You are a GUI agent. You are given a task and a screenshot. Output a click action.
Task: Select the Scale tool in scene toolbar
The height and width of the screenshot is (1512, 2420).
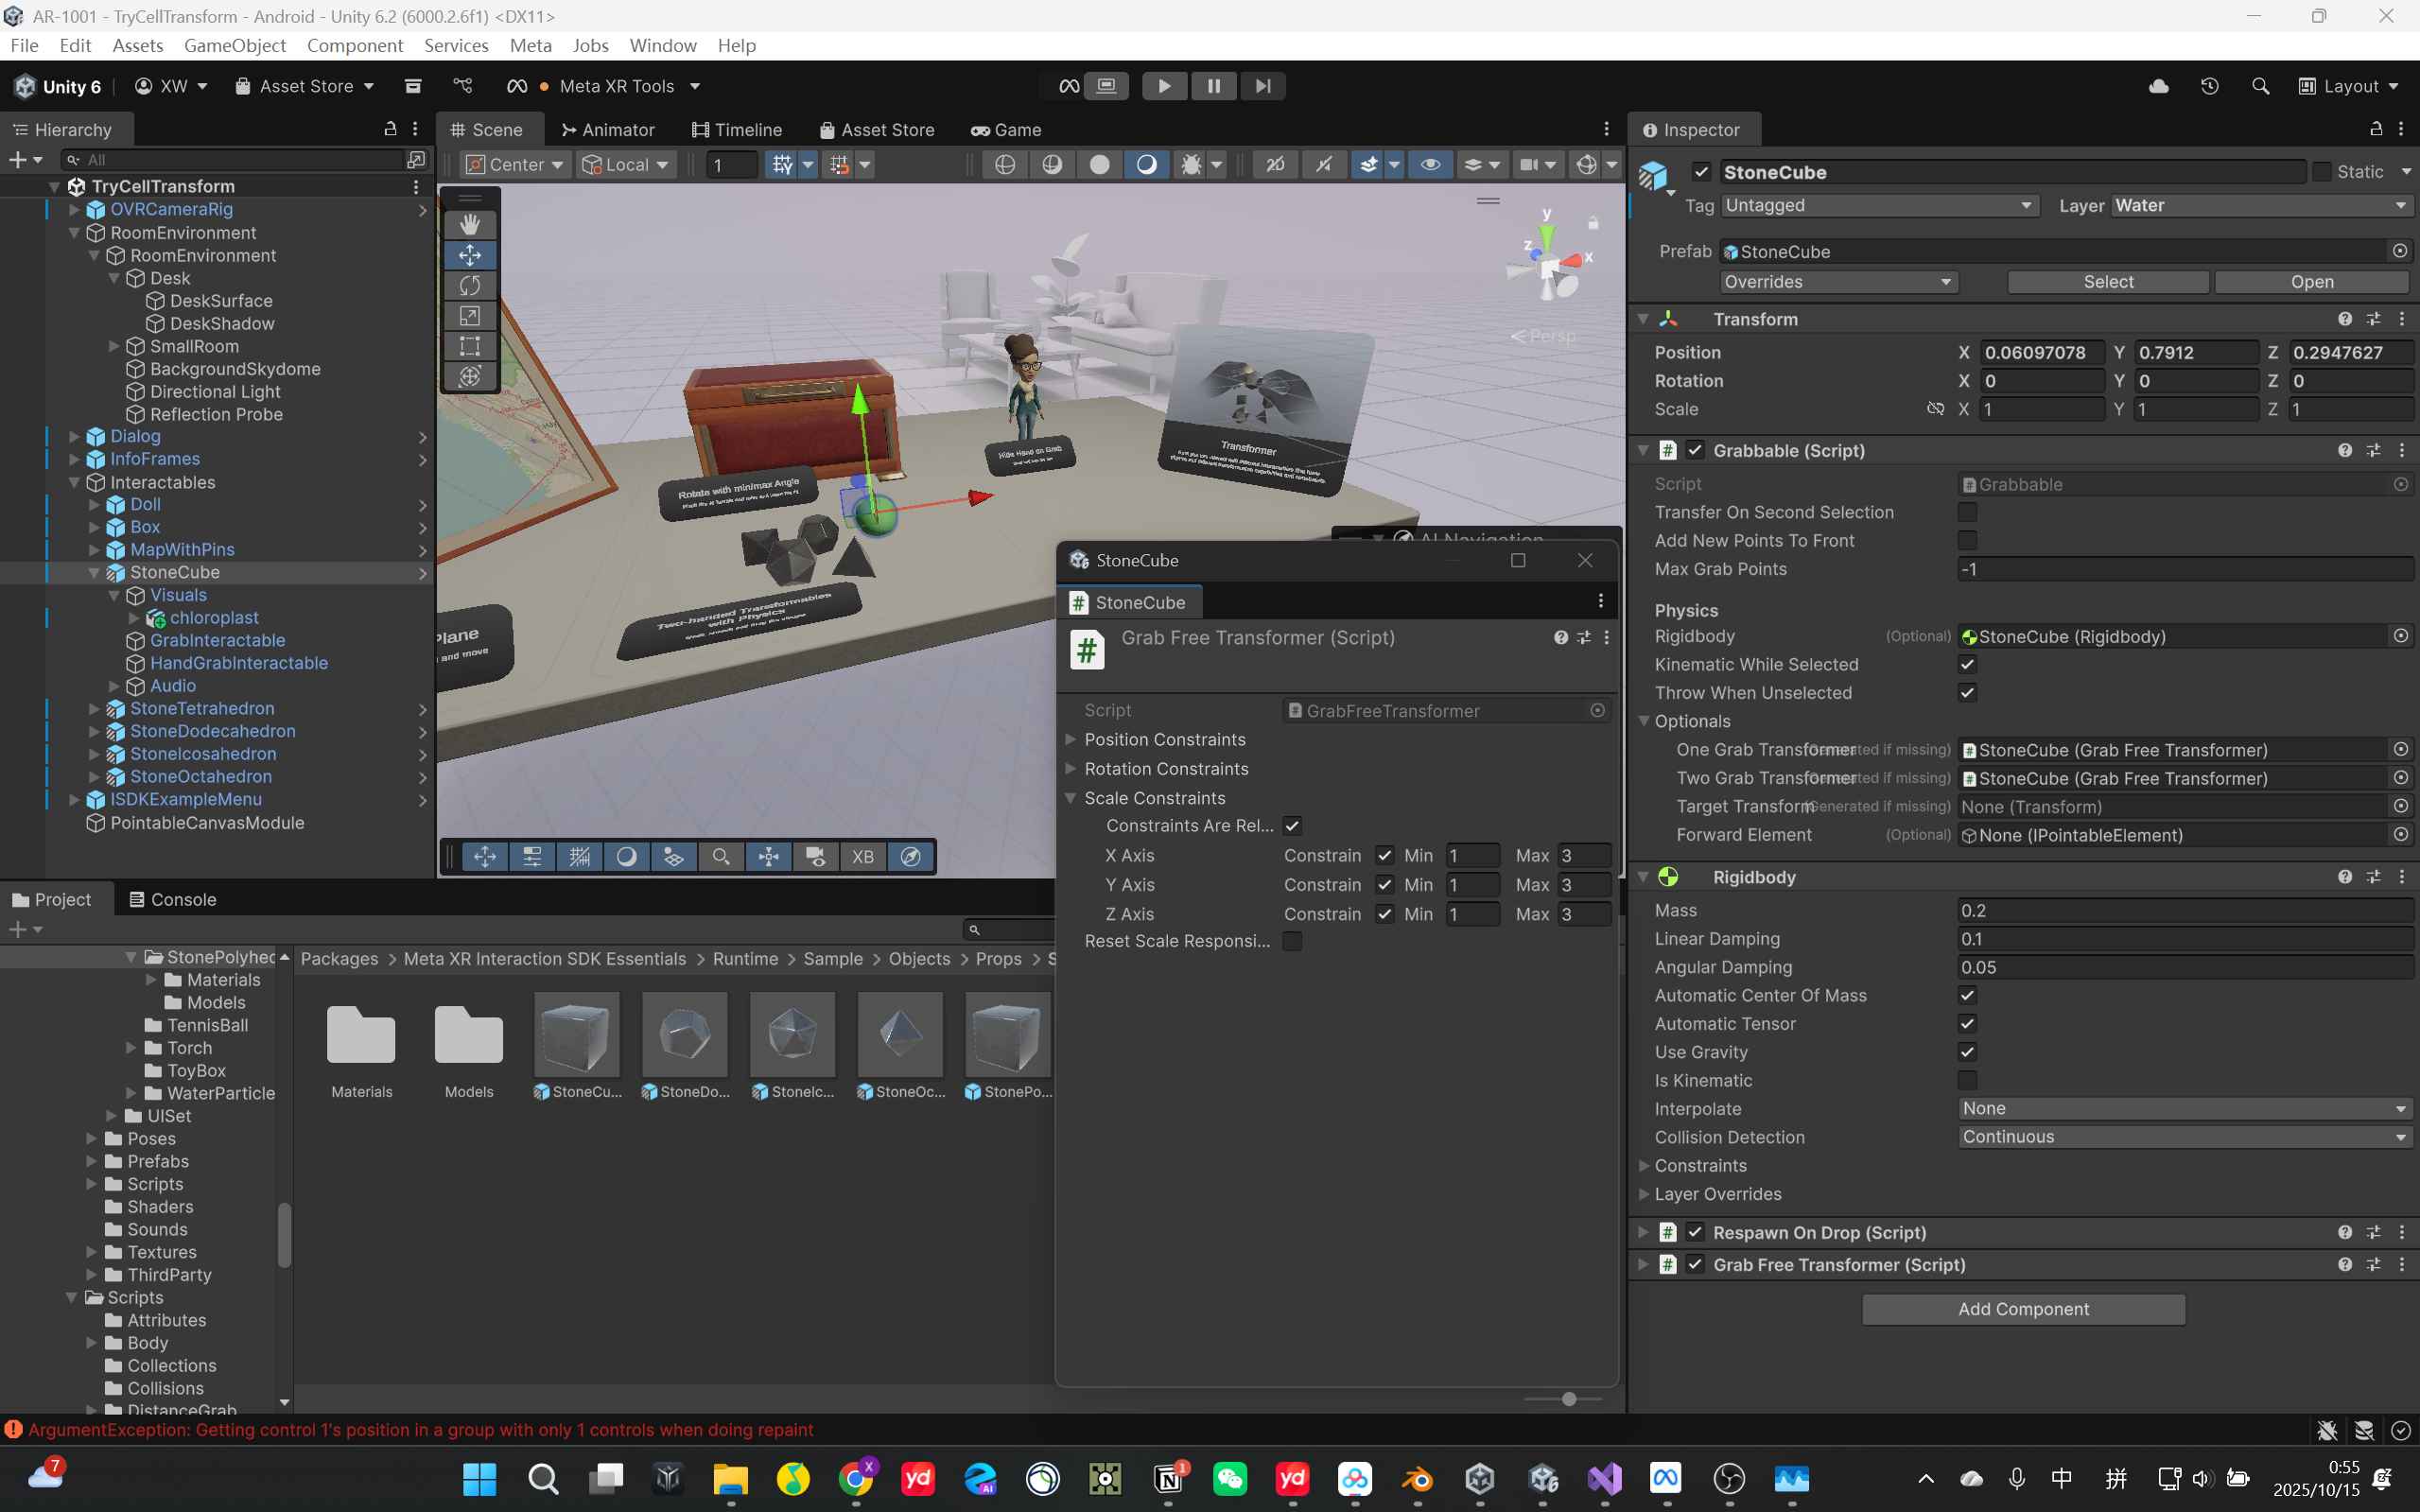[x=469, y=316]
